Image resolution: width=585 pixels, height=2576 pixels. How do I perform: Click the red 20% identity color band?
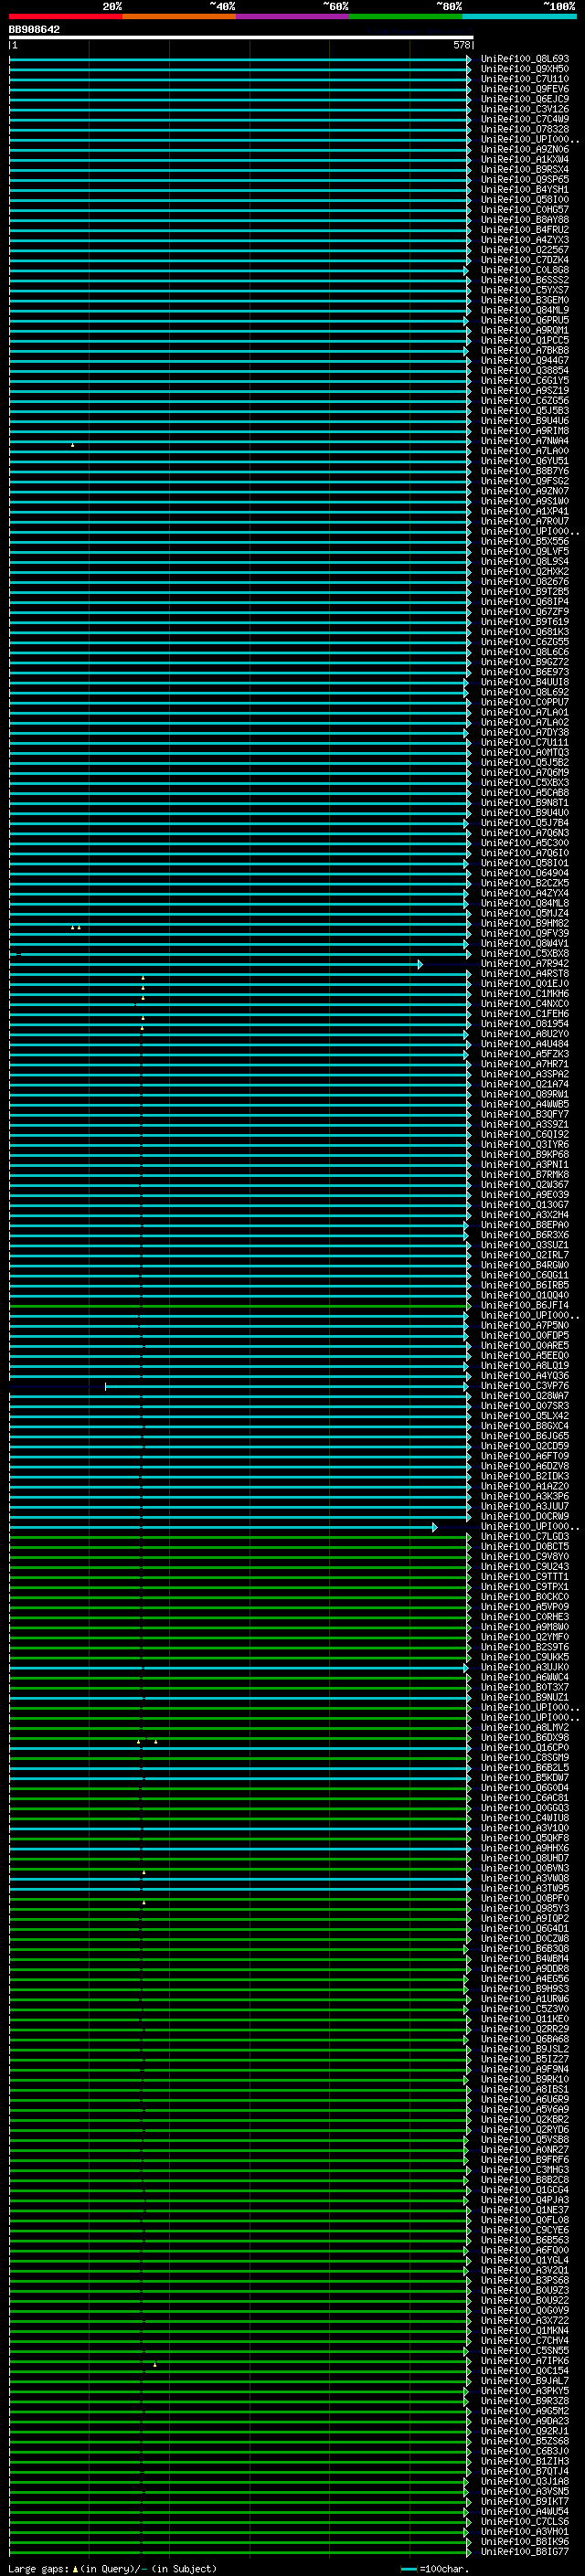tap(66, 17)
